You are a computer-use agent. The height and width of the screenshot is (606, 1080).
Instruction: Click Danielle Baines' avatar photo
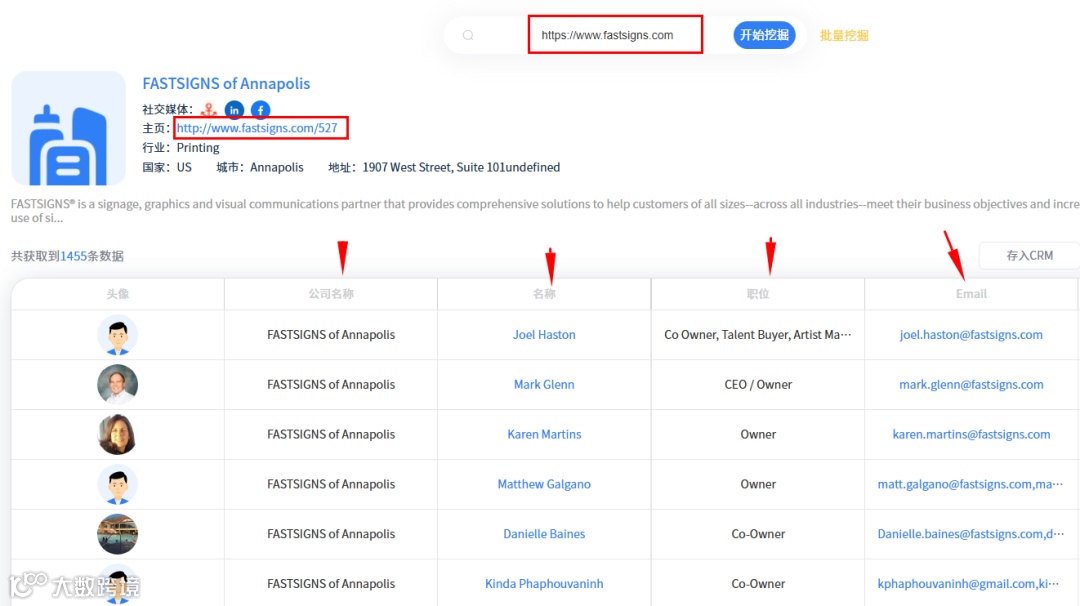(117, 534)
